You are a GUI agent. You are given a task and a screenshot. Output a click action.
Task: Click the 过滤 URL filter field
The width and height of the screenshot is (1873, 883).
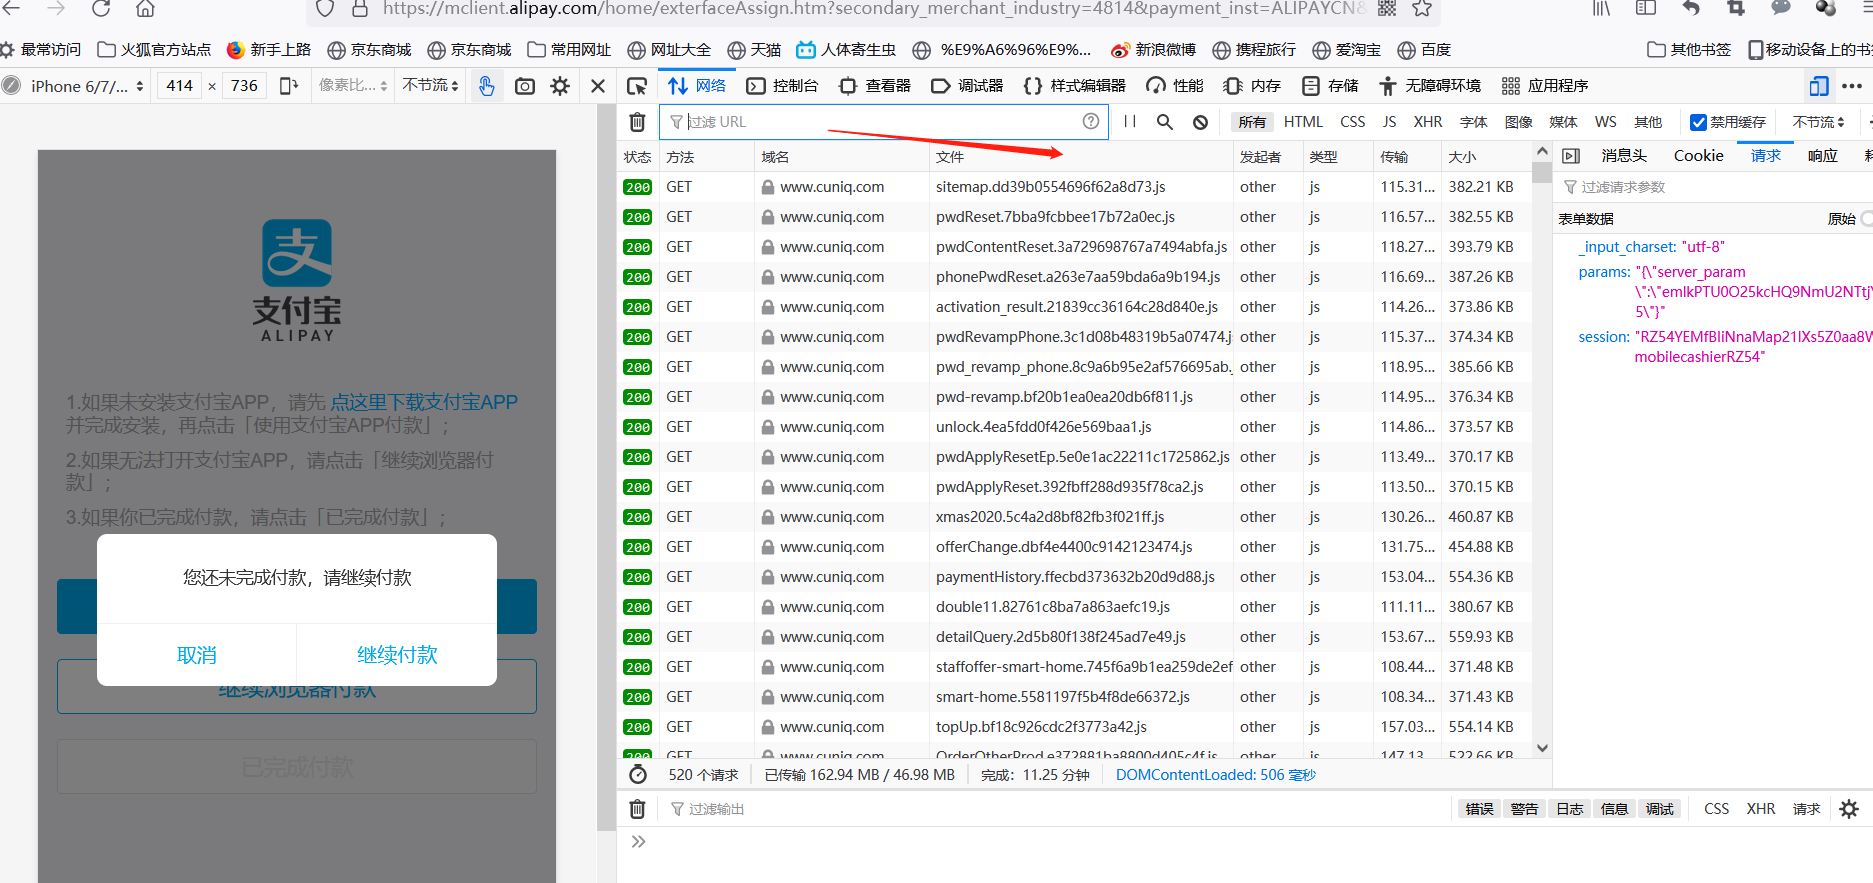tap(883, 122)
